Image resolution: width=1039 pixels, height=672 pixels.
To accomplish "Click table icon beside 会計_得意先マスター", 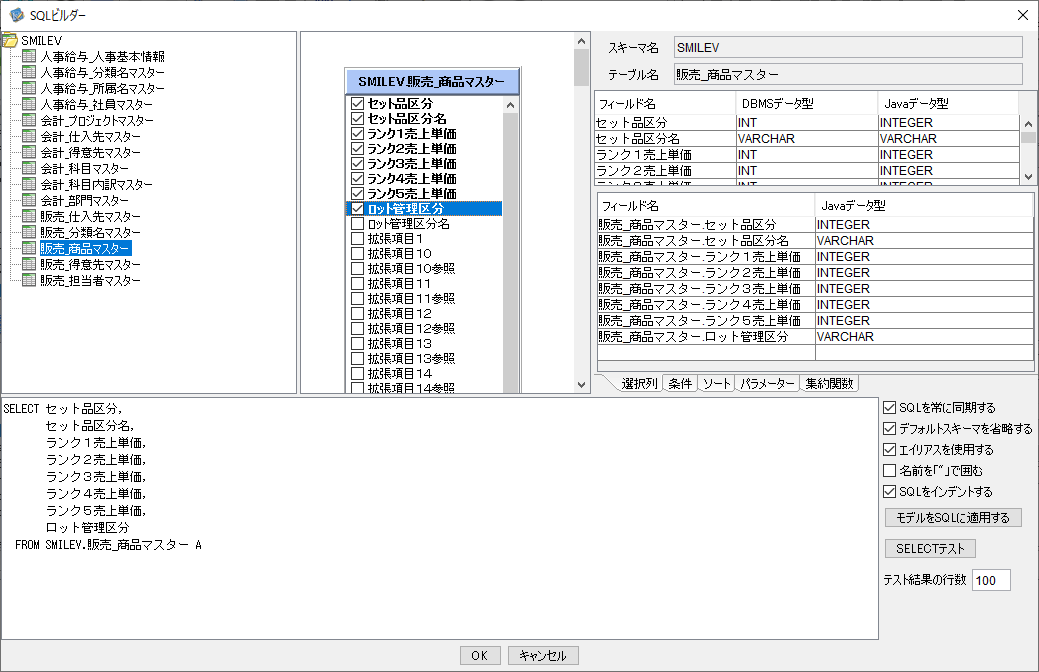I will point(29,152).
